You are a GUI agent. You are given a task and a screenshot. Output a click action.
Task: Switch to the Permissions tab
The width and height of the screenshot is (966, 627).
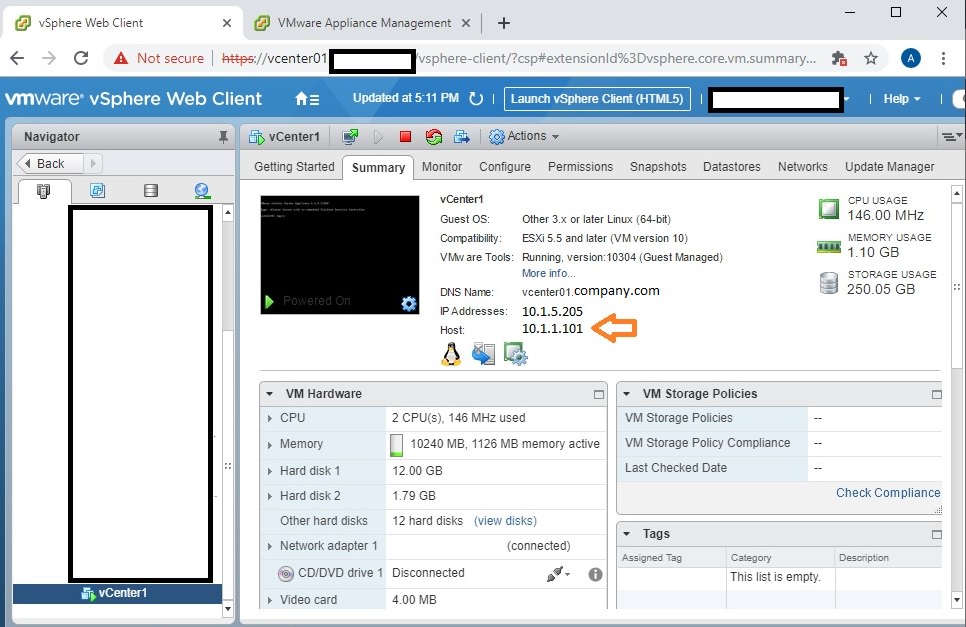coord(580,167)
